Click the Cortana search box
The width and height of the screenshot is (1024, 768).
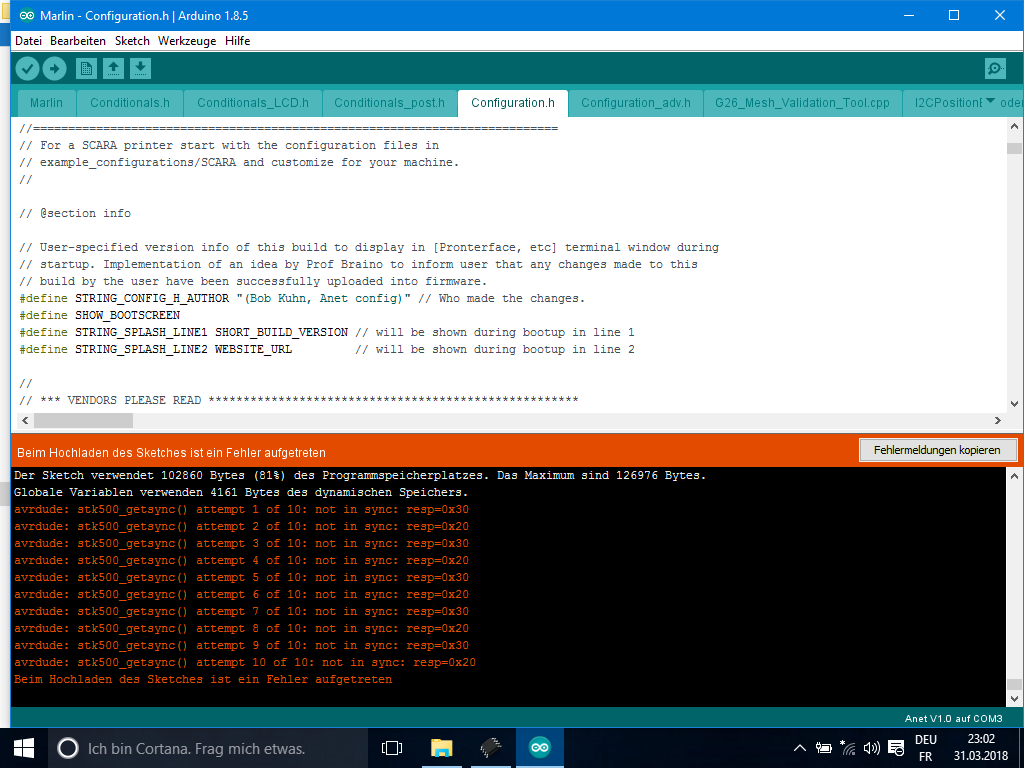(x=208, y=748)
